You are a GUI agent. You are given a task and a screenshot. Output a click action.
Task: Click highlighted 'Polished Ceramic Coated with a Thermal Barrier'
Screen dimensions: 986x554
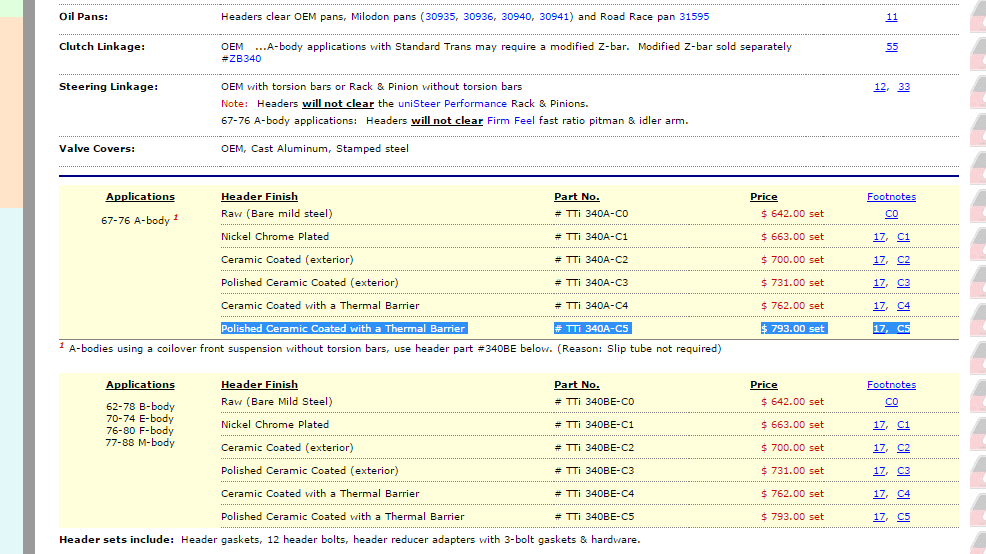(343, 329)
